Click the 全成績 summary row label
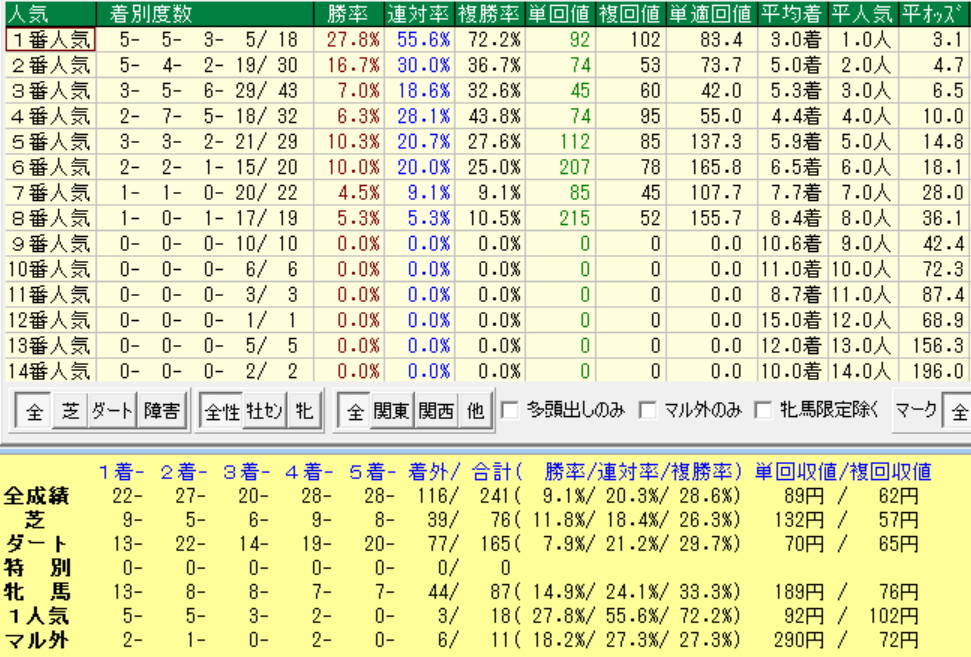This screenshot has height=657, width=971. pyautogui.click(x=37, y=495)
